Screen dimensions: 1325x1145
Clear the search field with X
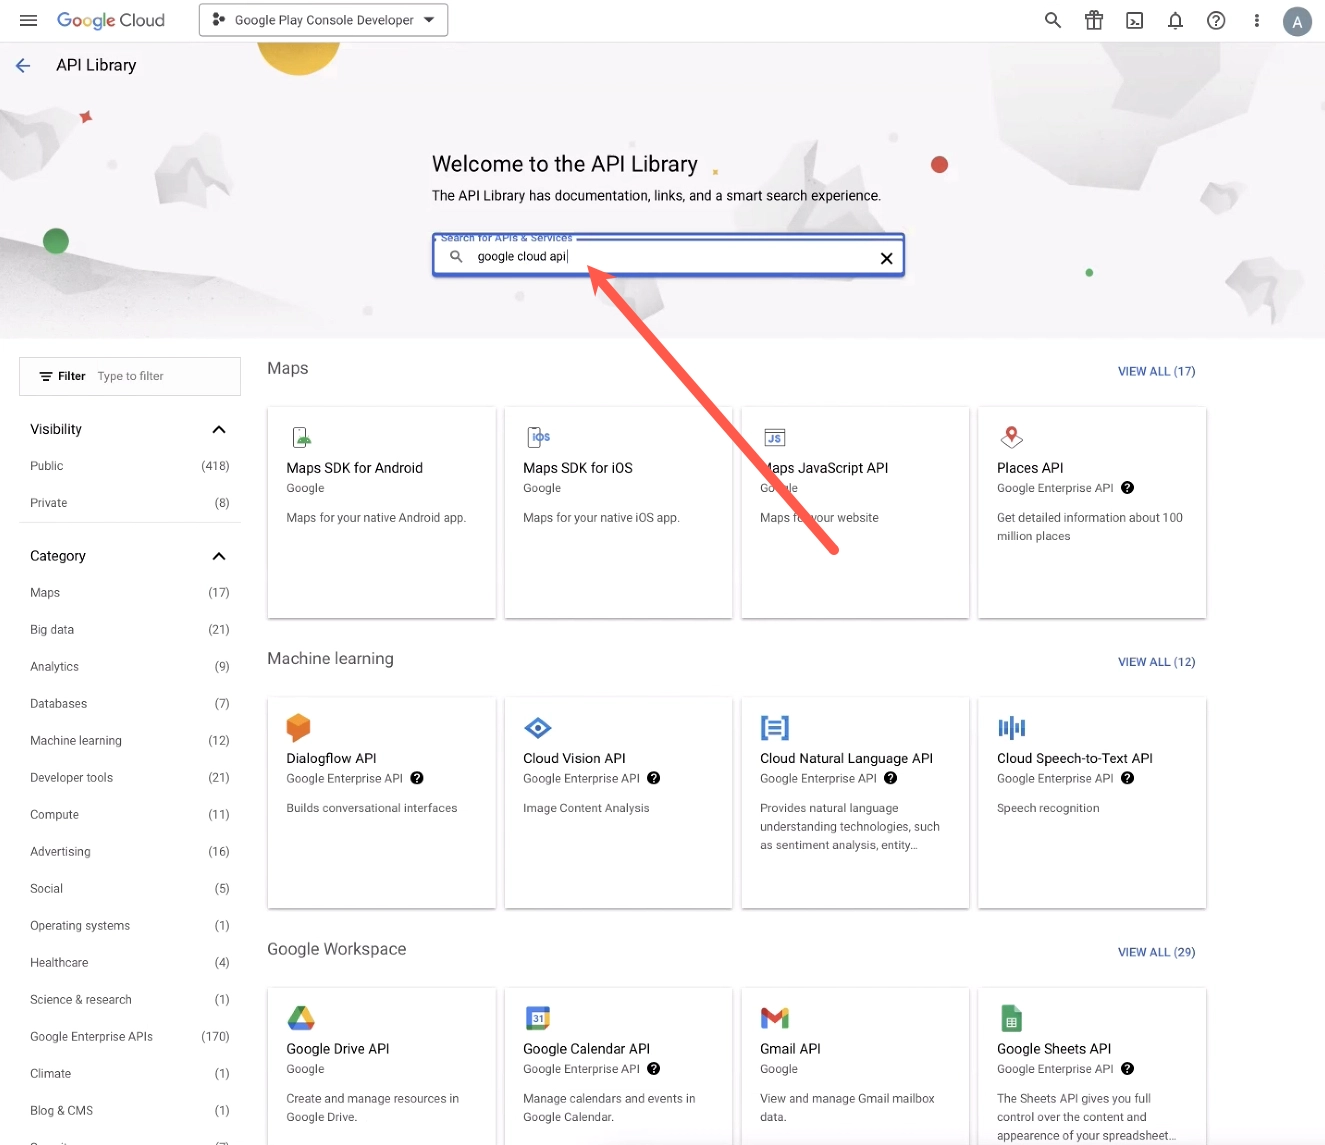[886, 258]
